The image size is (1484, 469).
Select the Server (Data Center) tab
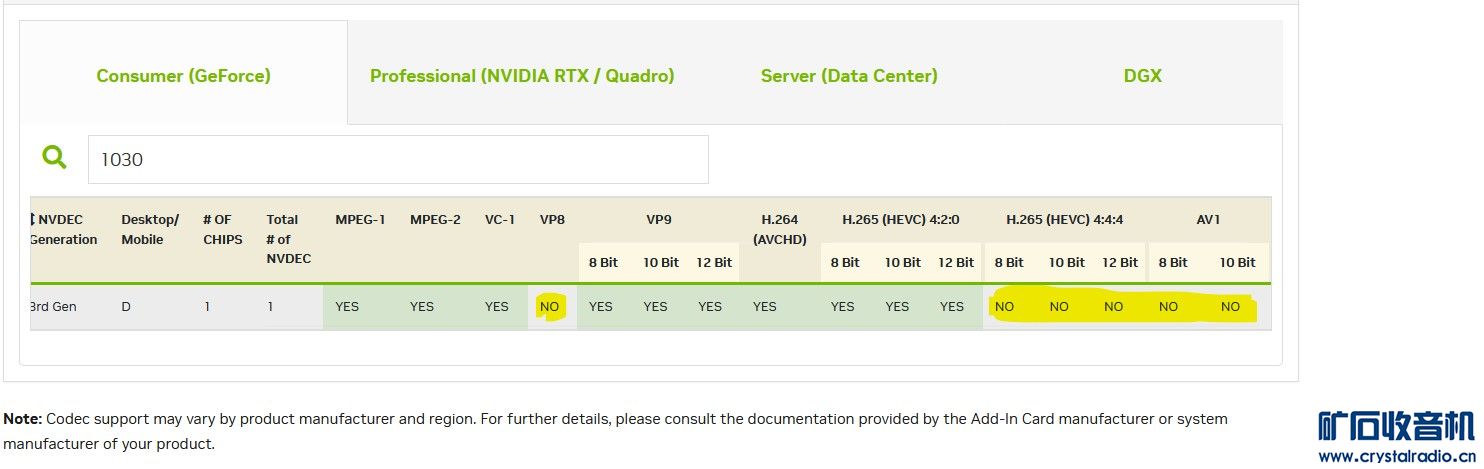pos(849,76)
